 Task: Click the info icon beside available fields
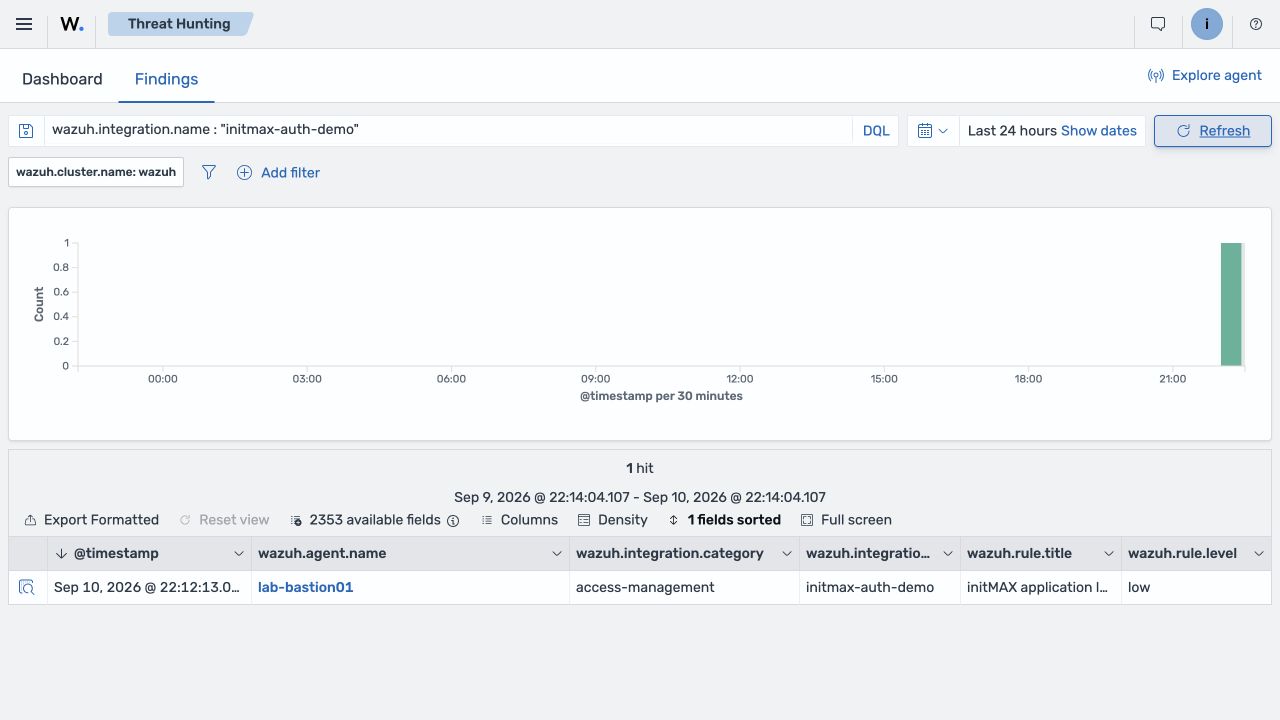[x=453, y=520]
